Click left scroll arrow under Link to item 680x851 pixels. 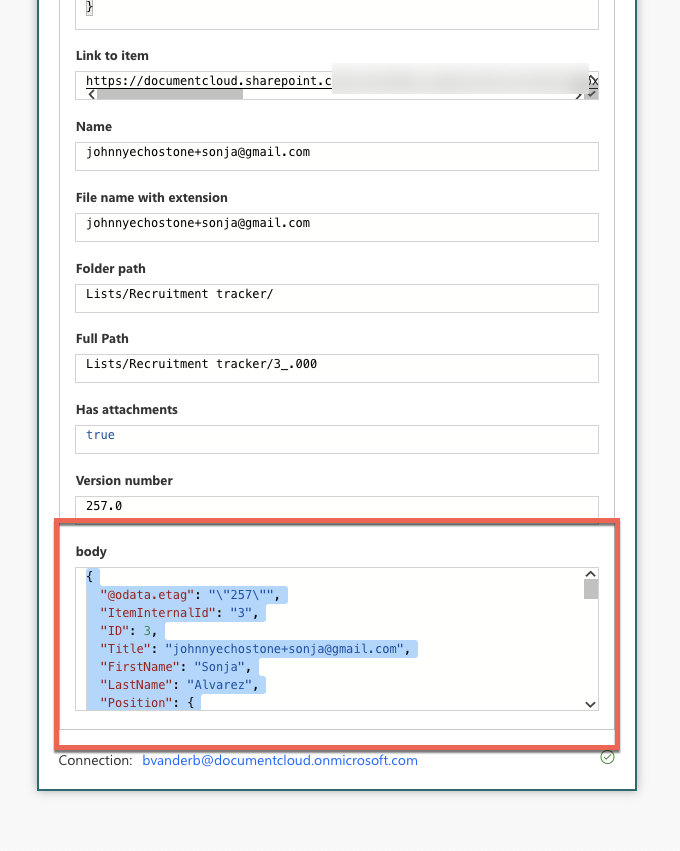click(x=92, y=94)
